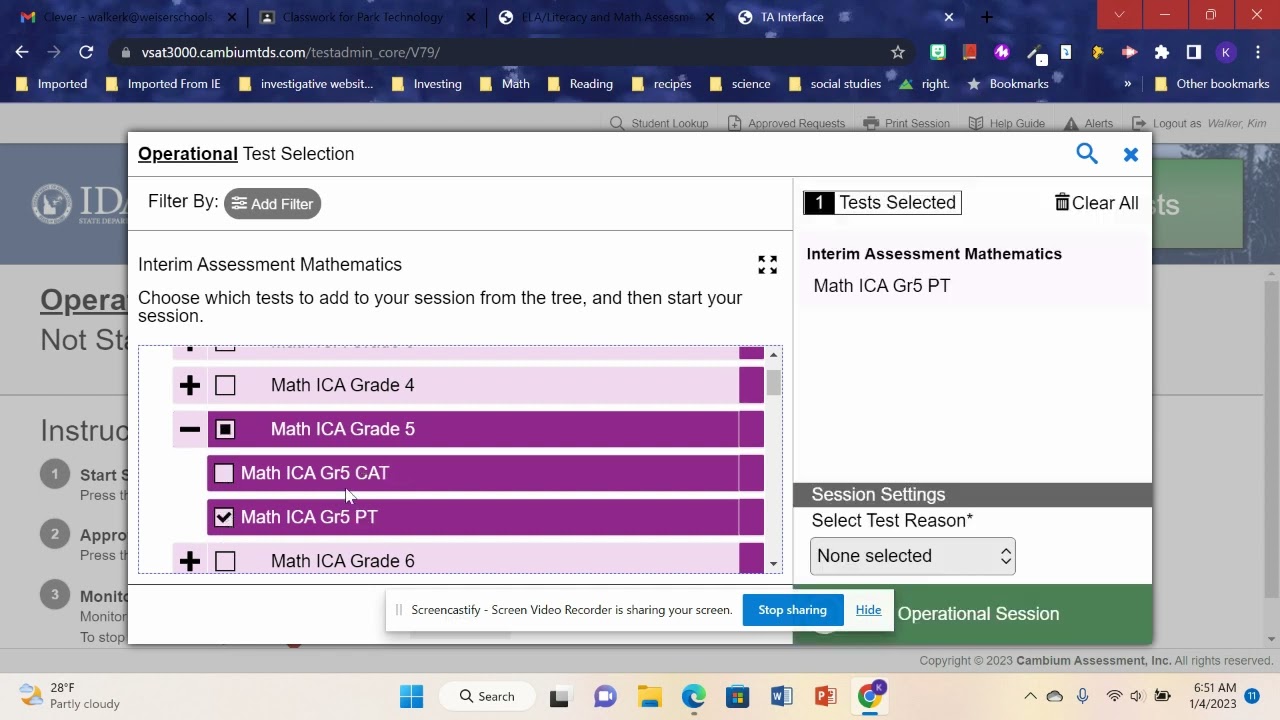Open the Chrome extensions puzzle icon

[1162, 52]
